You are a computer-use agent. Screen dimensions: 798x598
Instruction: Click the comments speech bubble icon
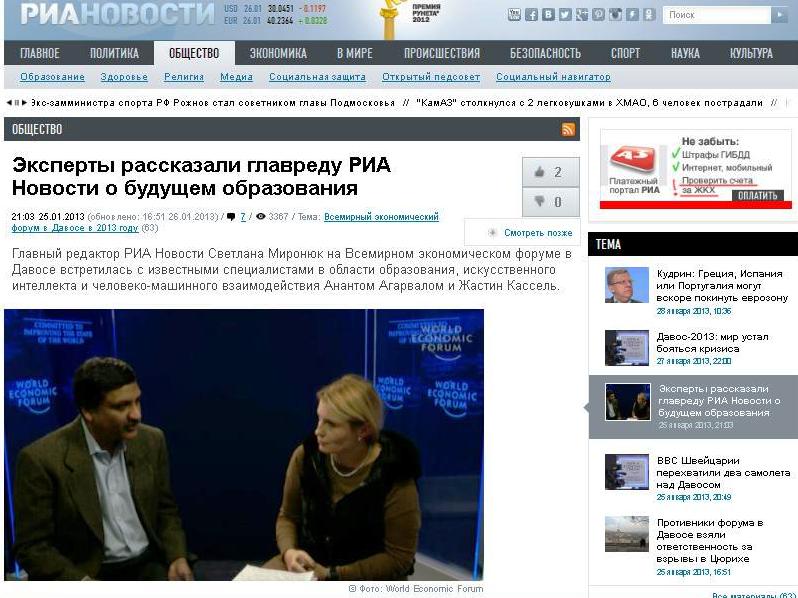coord(231,217)
